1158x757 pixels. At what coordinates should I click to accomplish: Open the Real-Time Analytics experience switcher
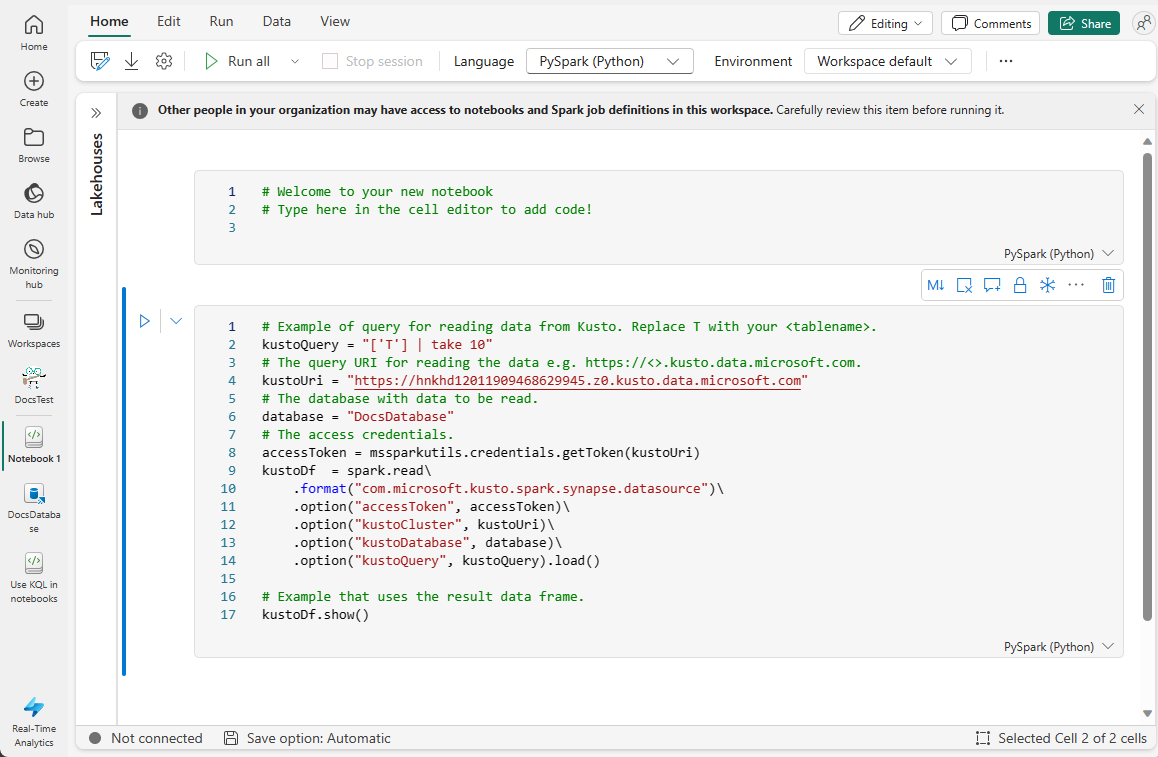(x=34, y=722)
